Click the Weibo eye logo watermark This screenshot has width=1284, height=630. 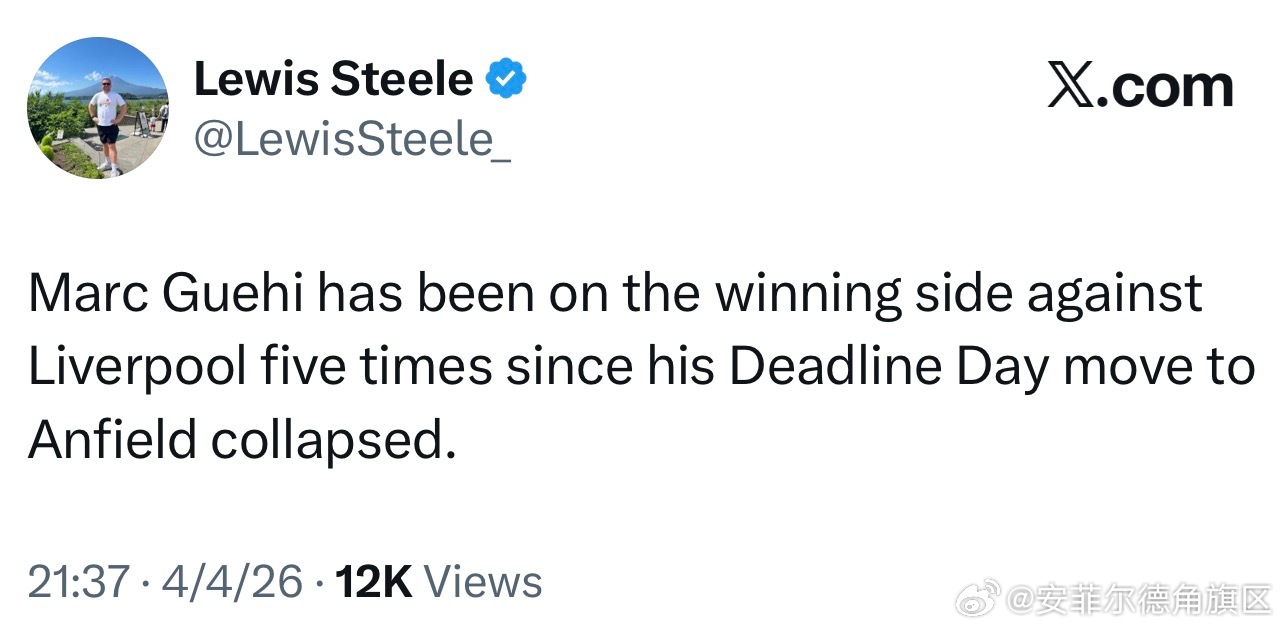pos(977,600)
